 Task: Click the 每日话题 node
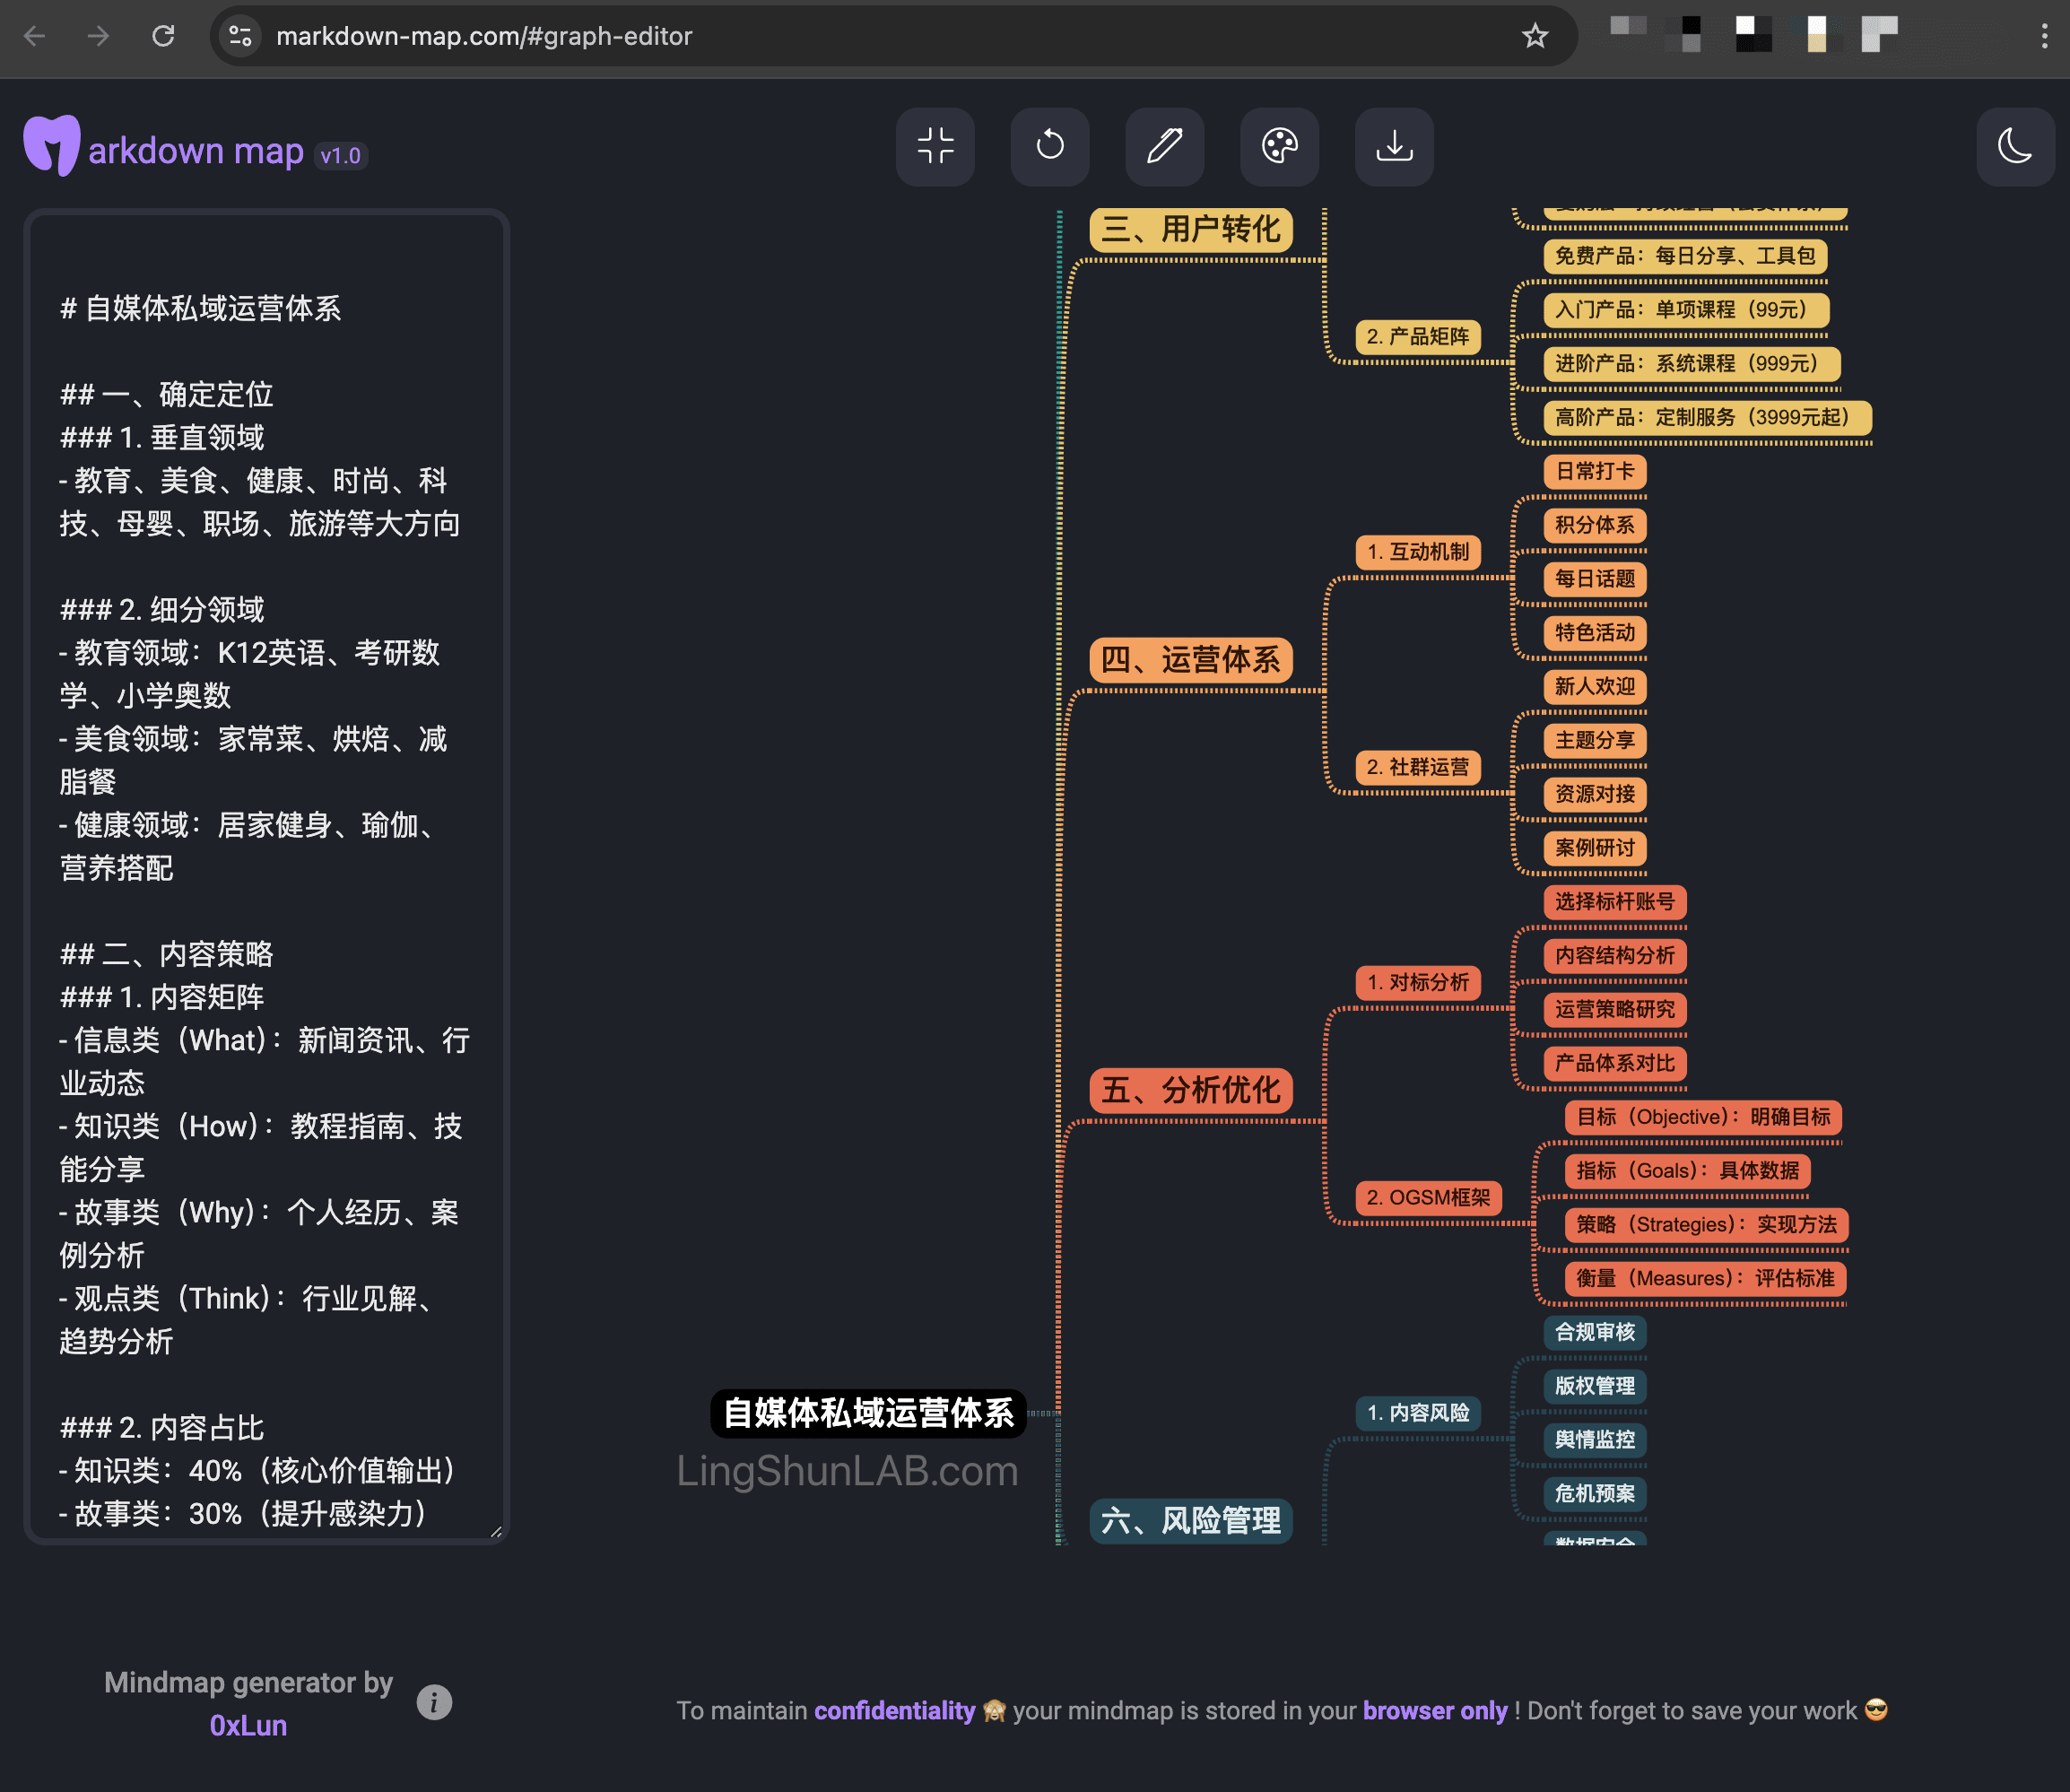tap(1595, 579)
